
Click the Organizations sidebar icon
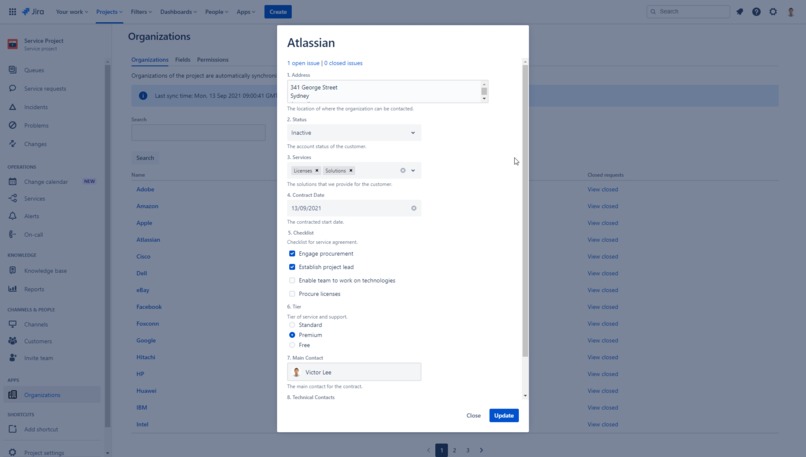(13, 395)
